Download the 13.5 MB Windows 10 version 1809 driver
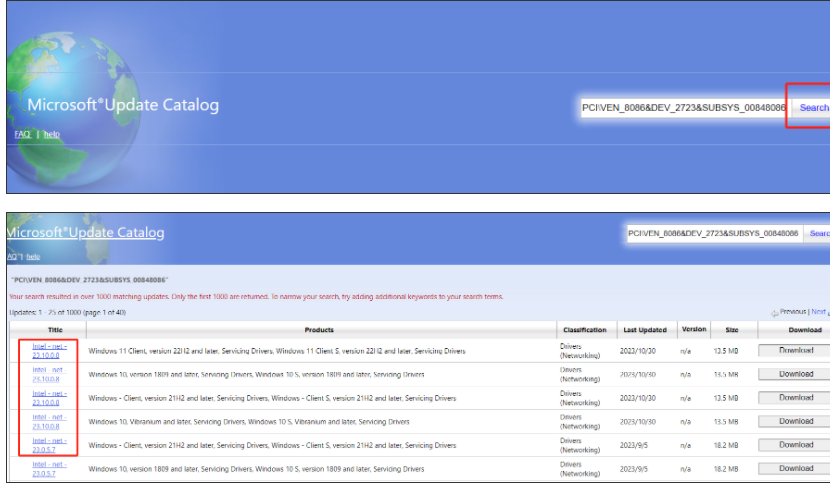 click(796, 374)
